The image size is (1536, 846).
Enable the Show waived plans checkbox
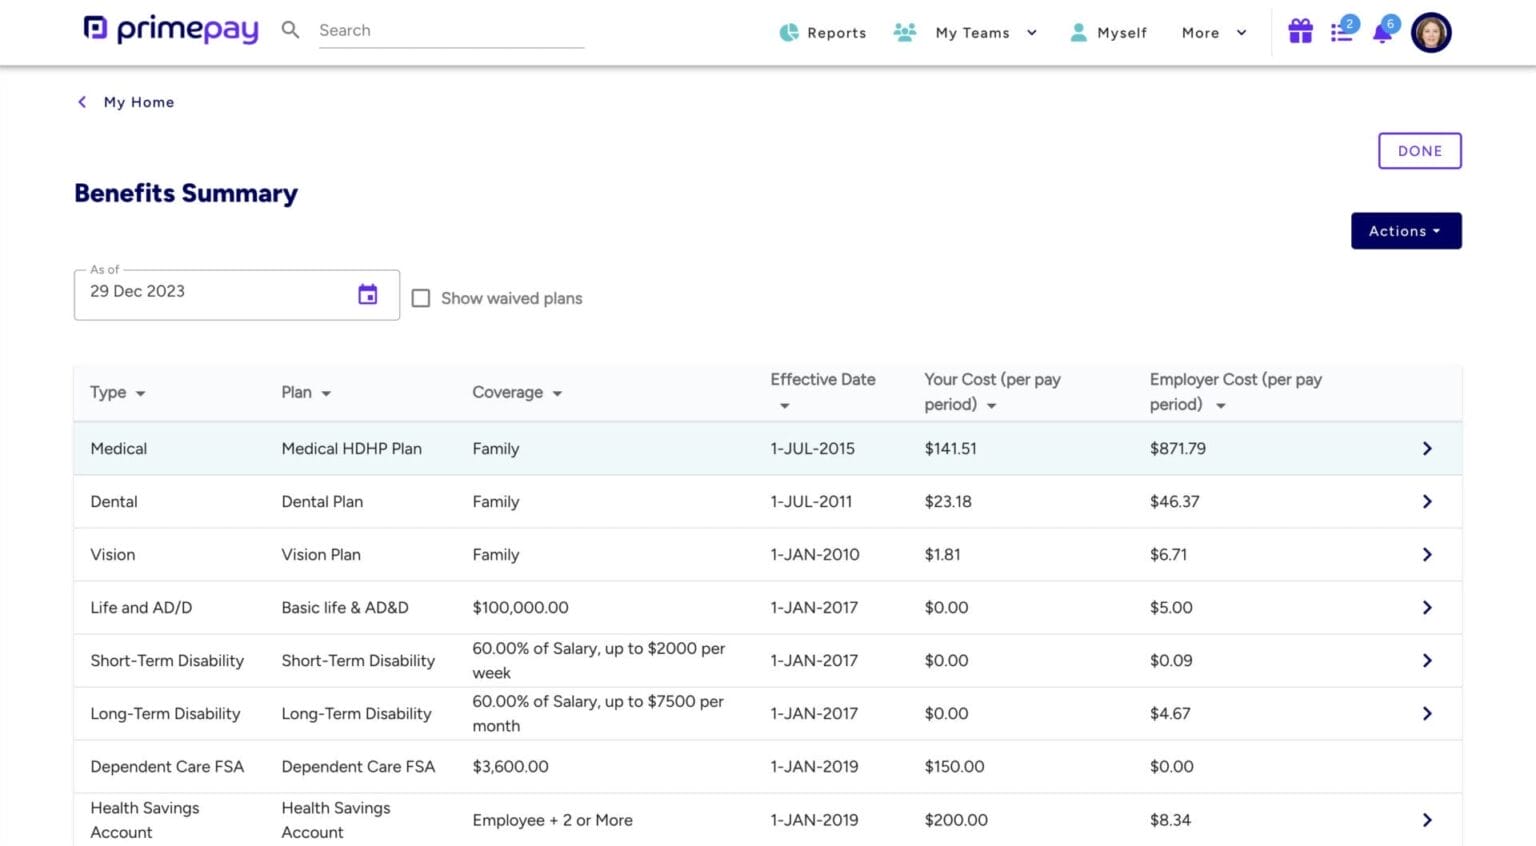tap(421, 298)
